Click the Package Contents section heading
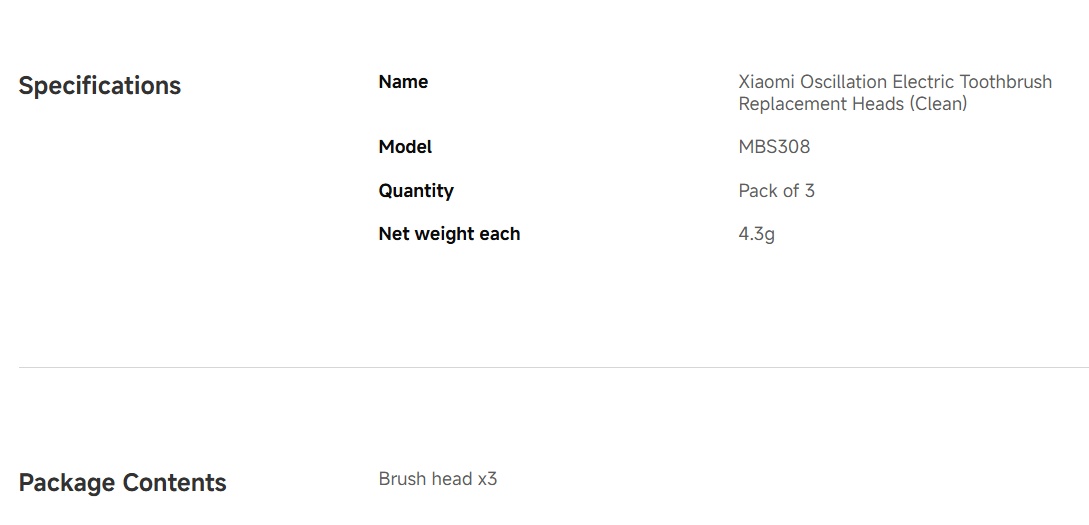The height and width of the screenshot is (525, 1089). tap(122, 483)
